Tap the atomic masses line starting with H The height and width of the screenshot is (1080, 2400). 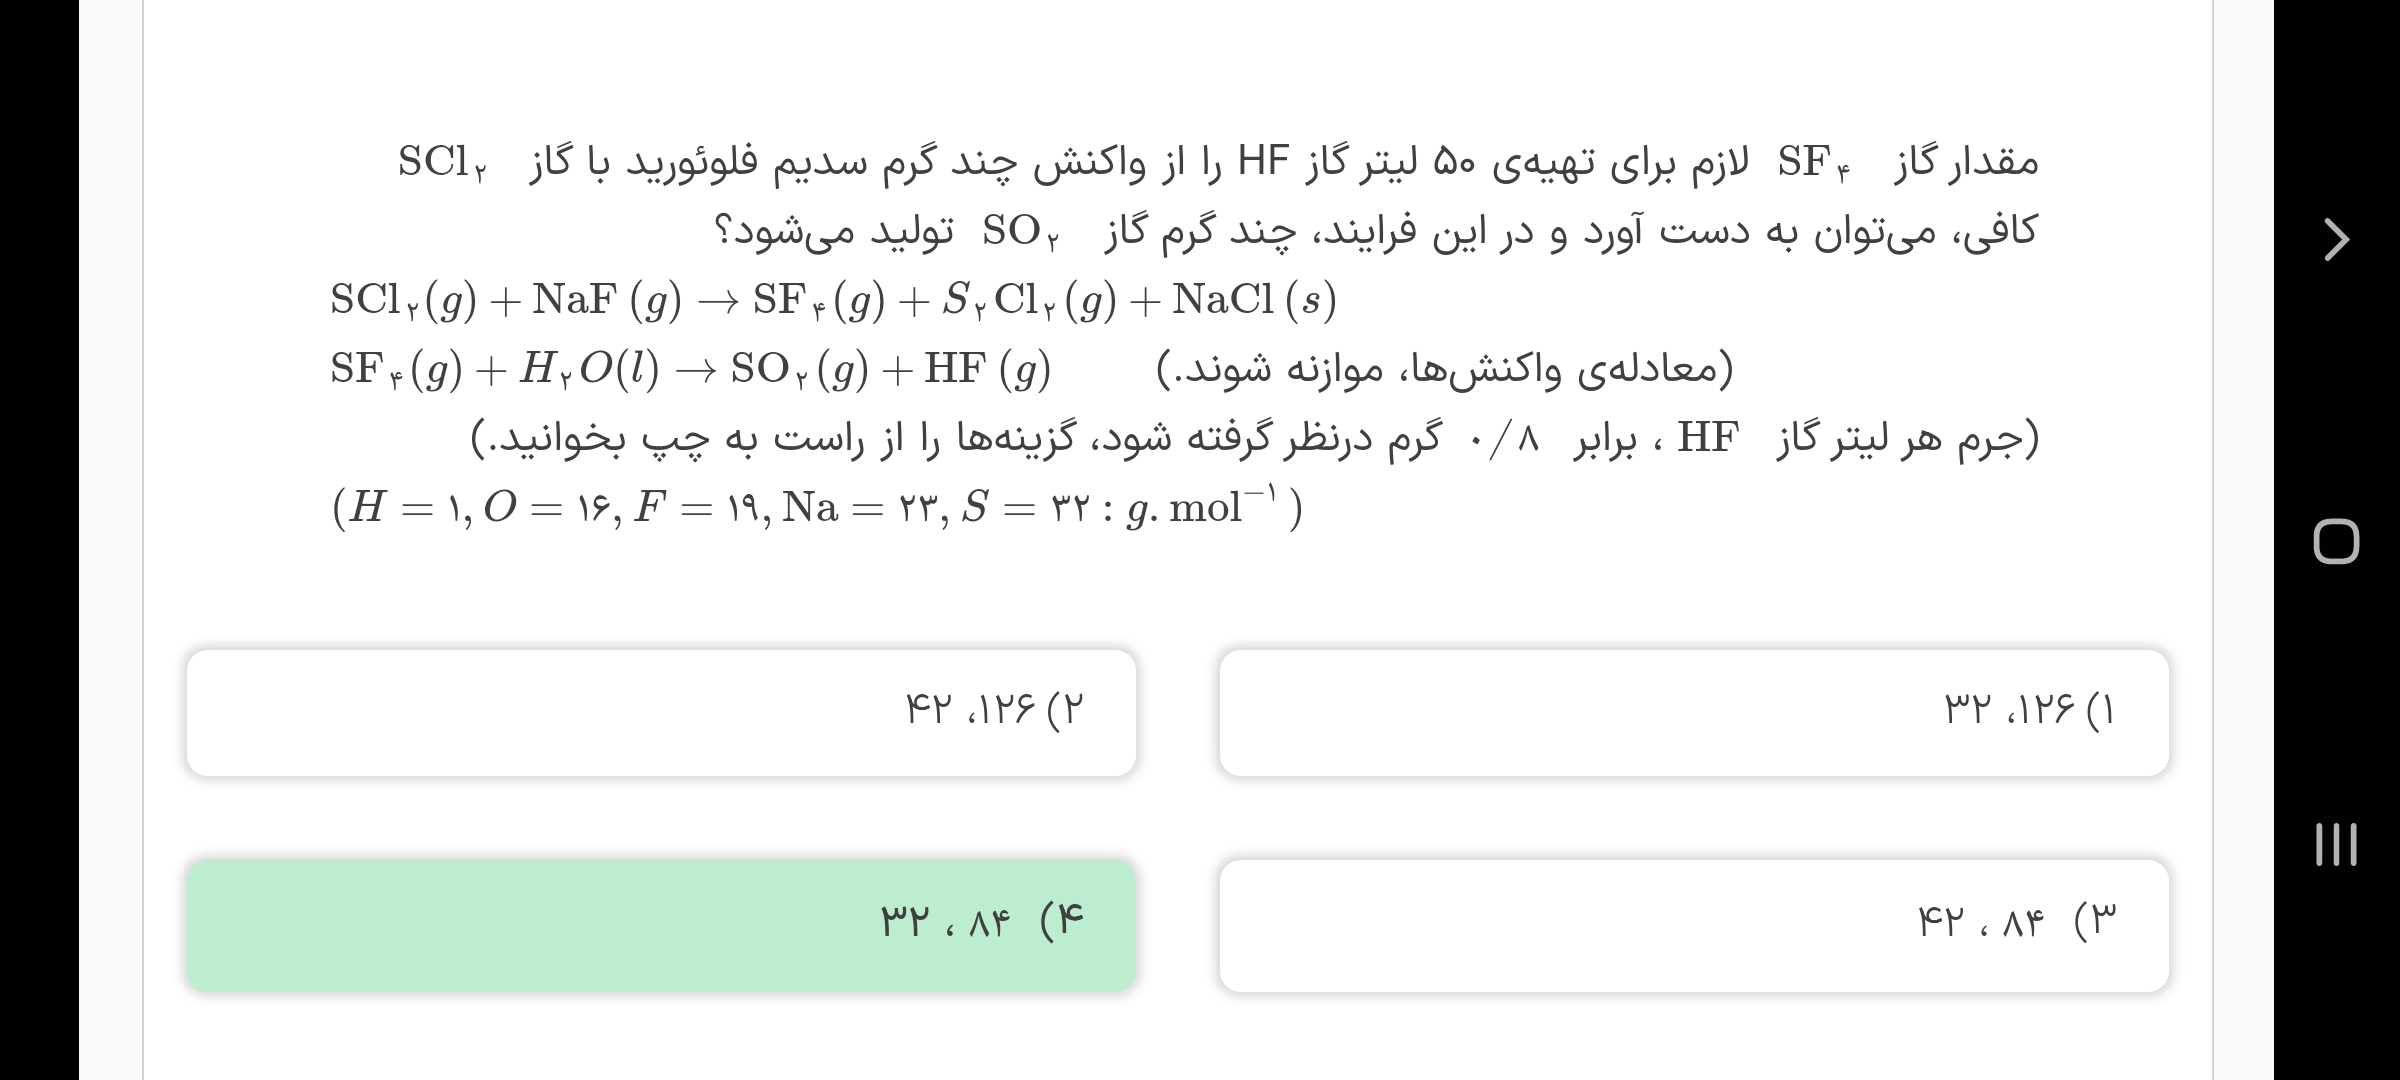tap(816, 508)
